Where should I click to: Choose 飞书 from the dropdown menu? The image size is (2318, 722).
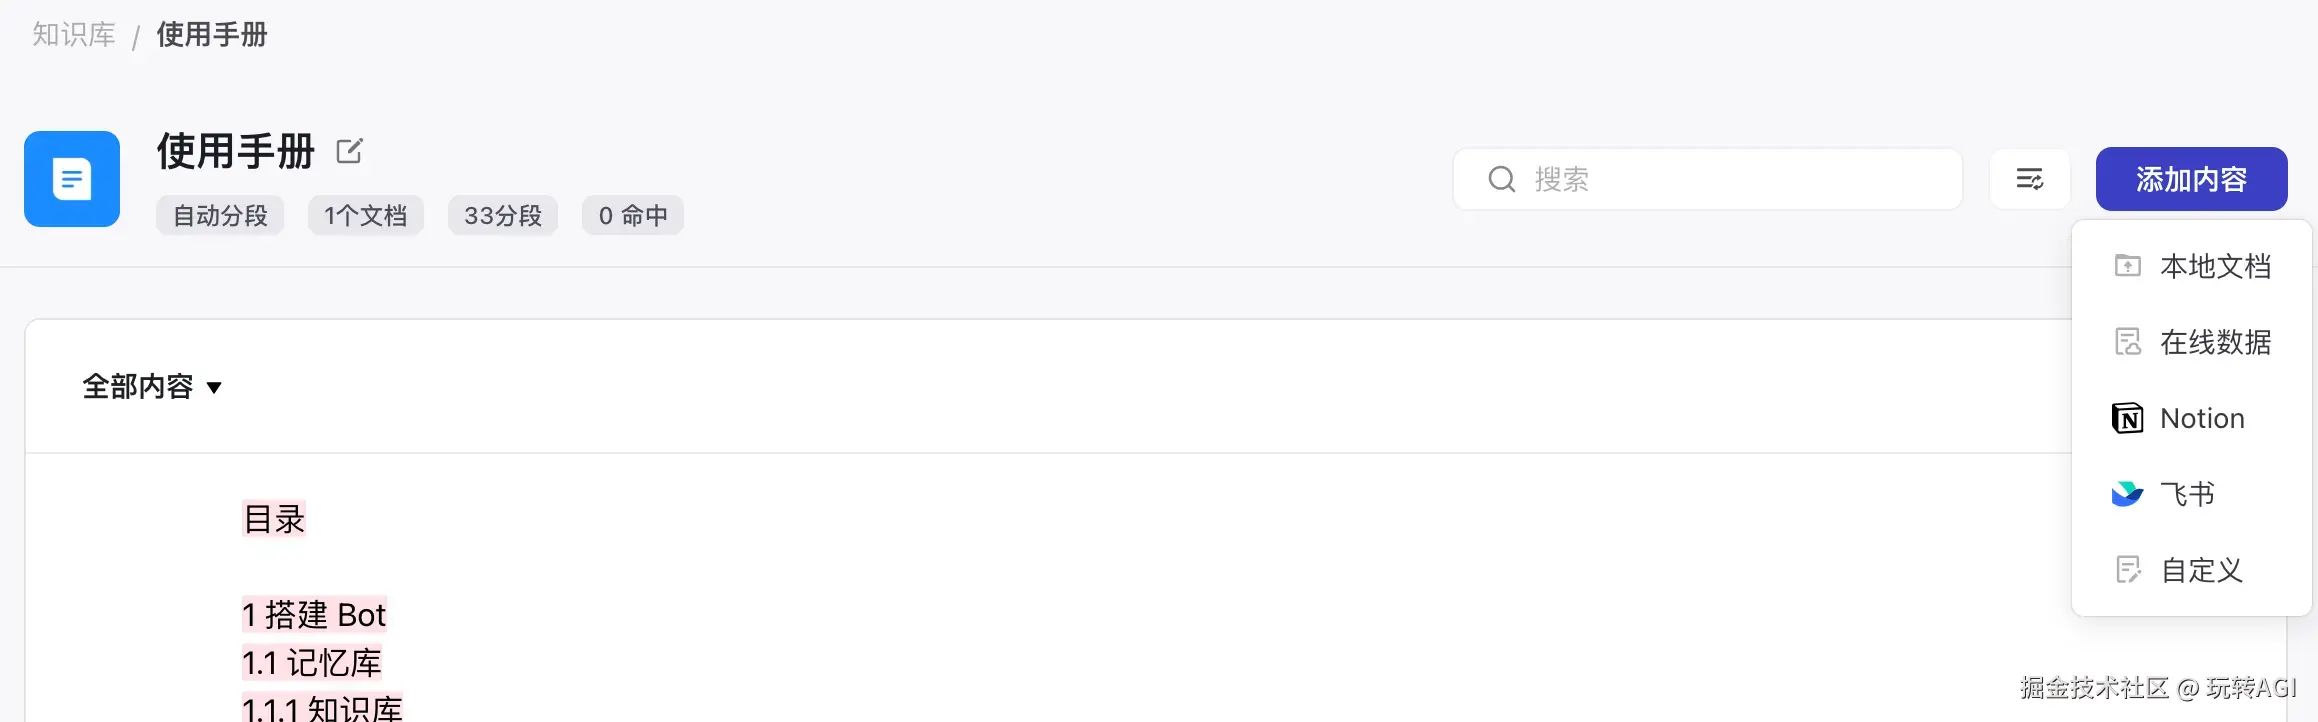[x=2187, y=494]
